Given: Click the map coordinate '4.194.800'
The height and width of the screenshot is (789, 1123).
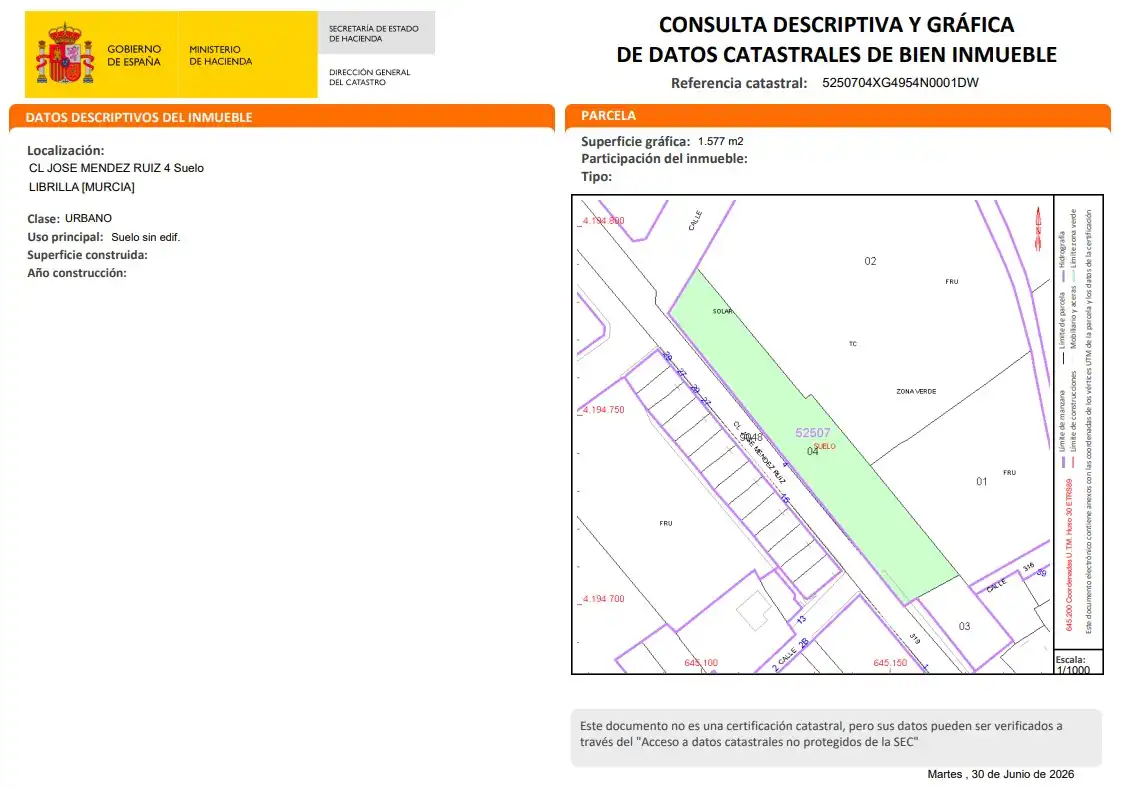Looking at the screenshot, I should (x=603, y=221).
